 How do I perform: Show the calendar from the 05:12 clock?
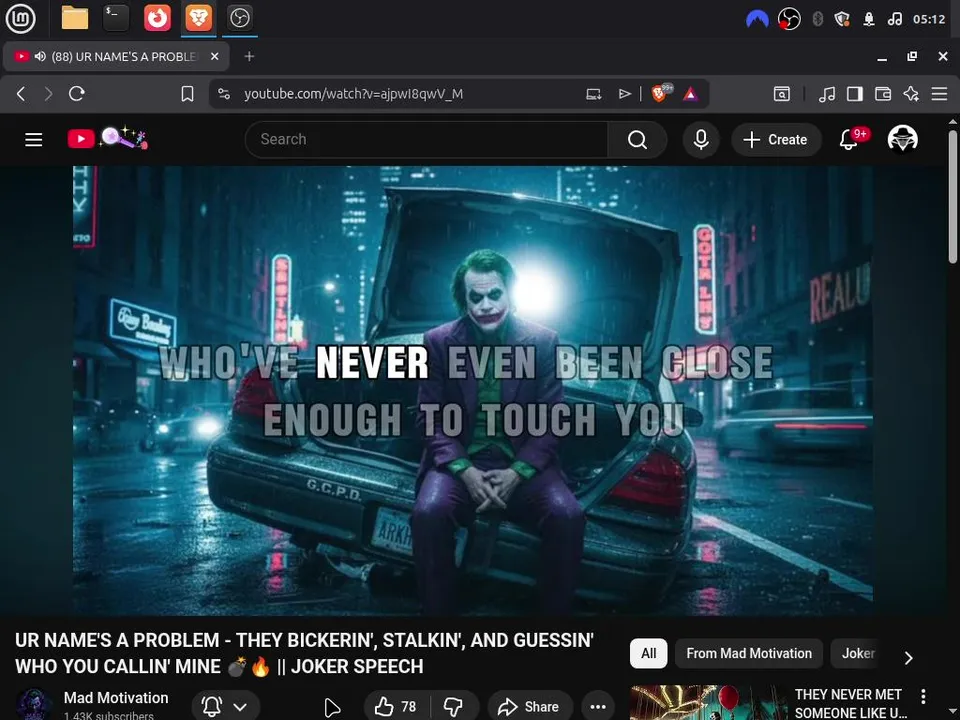click(x=929, y=19)
